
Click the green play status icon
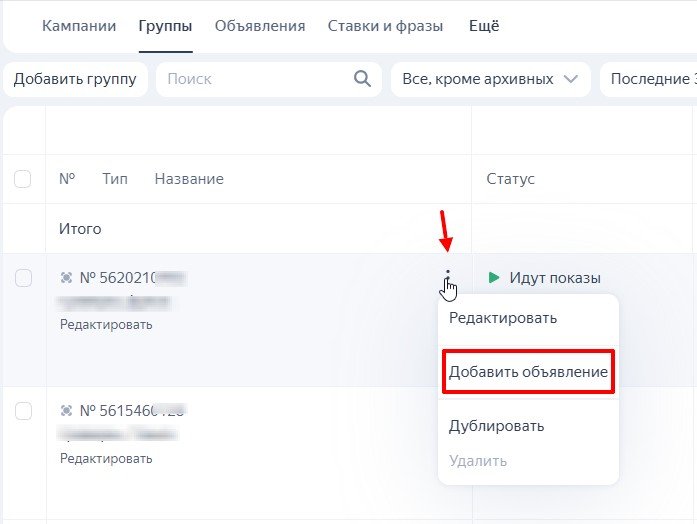coord(494,278)
